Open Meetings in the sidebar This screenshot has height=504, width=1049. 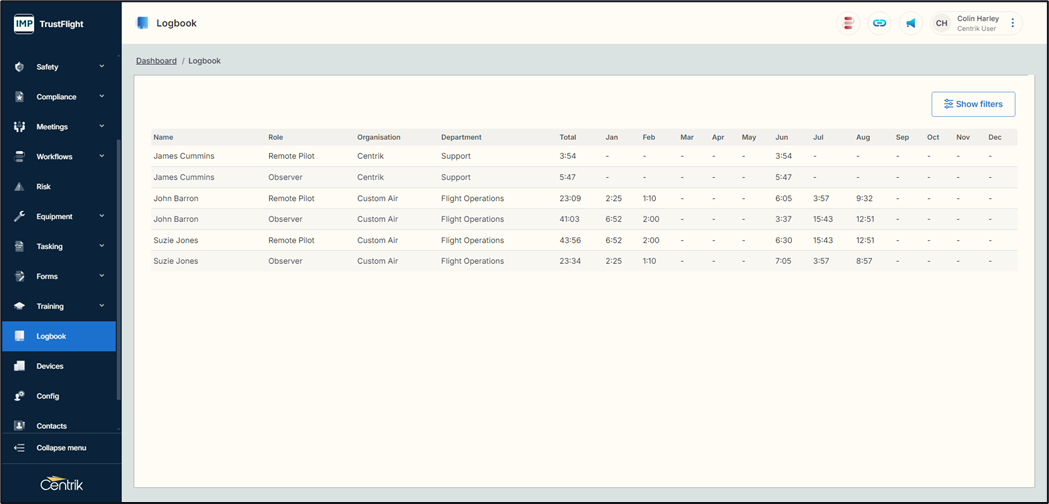pos(52,127)
